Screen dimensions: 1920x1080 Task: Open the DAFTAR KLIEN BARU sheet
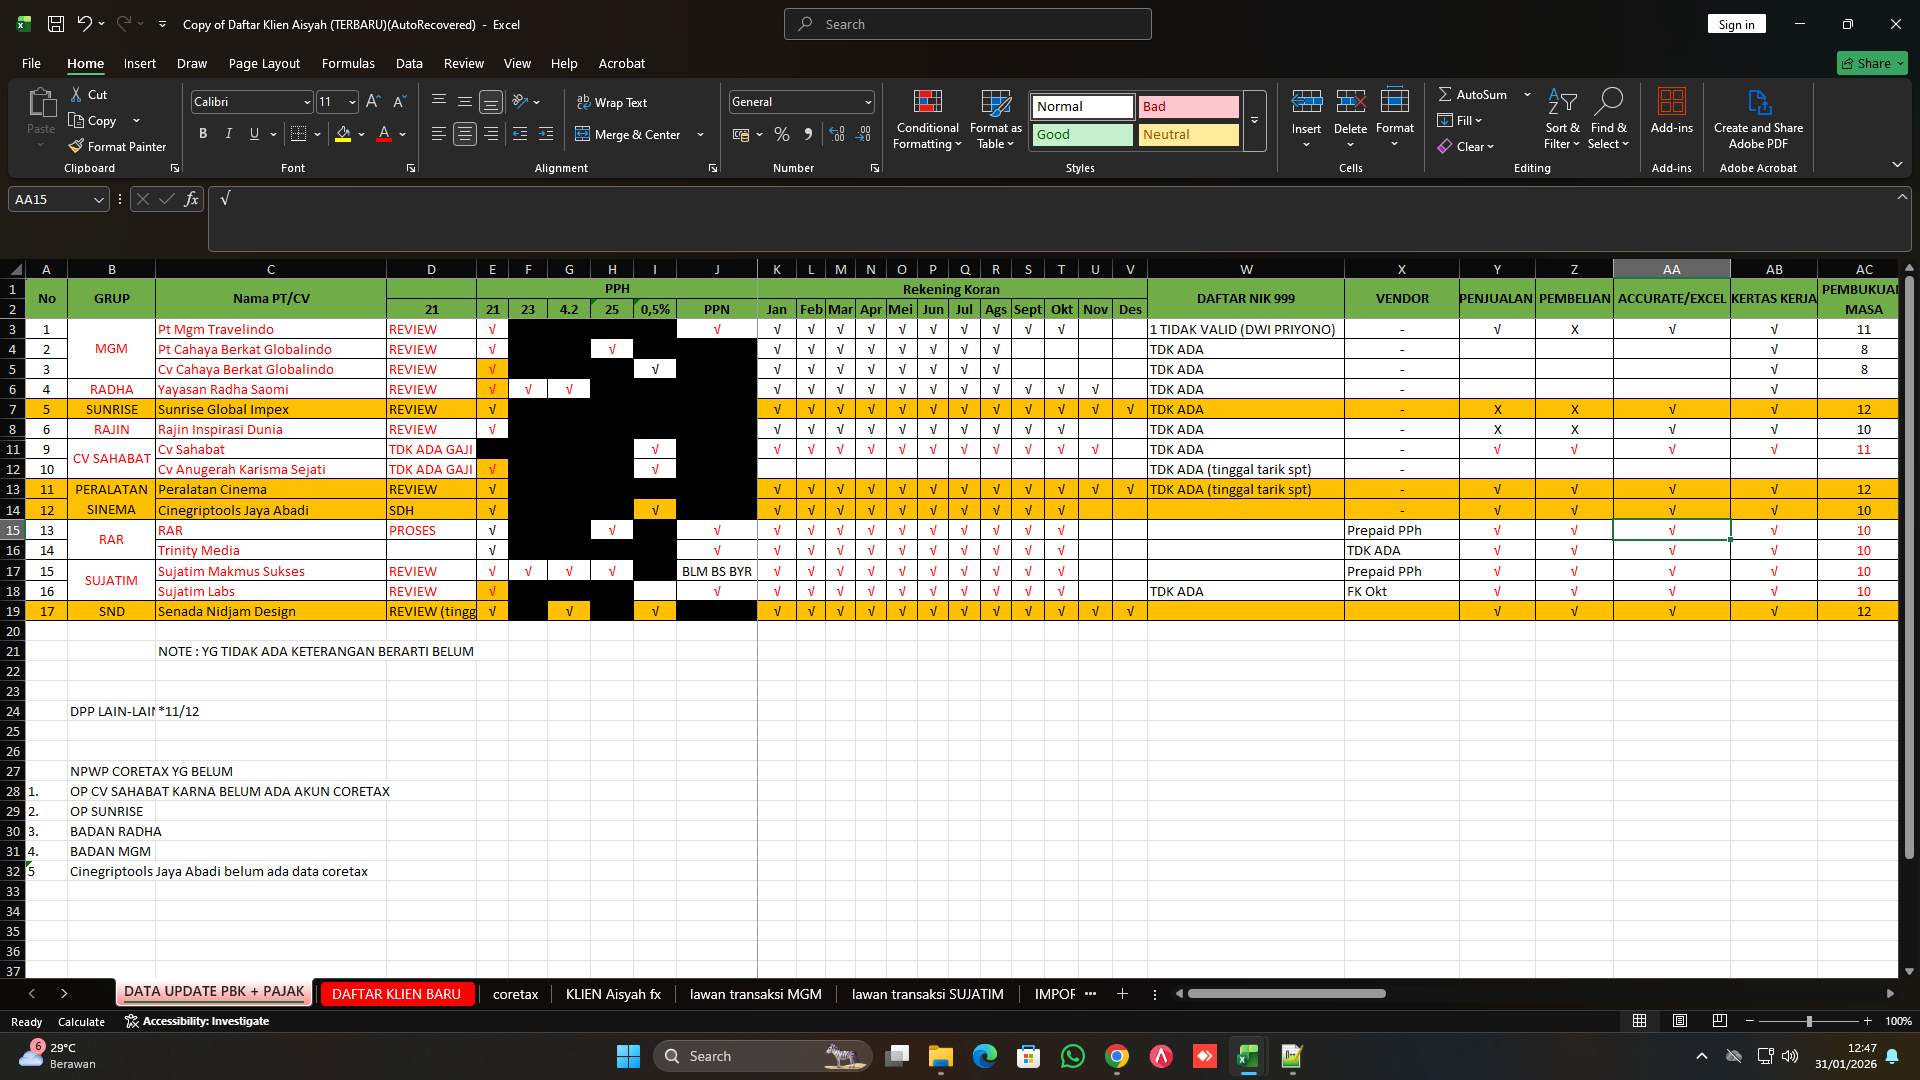click(396, 993)
